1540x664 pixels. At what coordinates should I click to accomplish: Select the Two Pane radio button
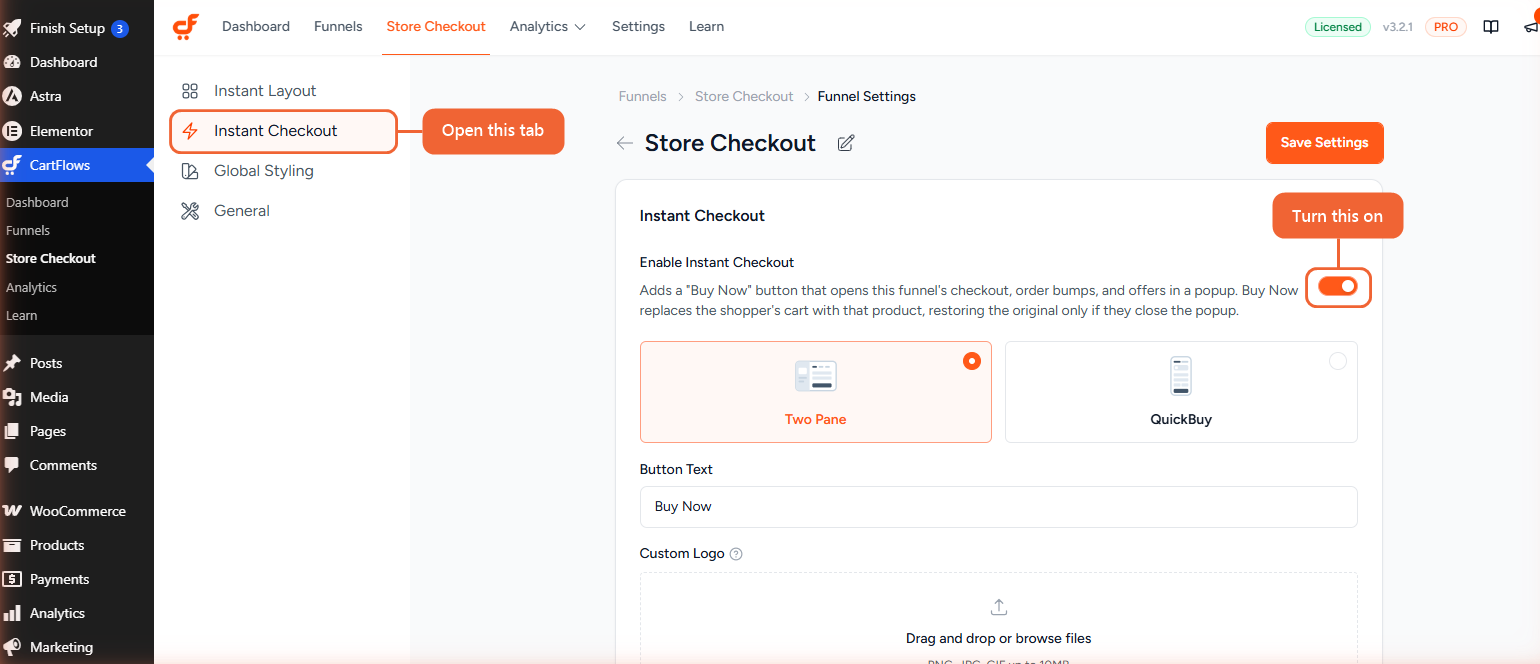972,361
